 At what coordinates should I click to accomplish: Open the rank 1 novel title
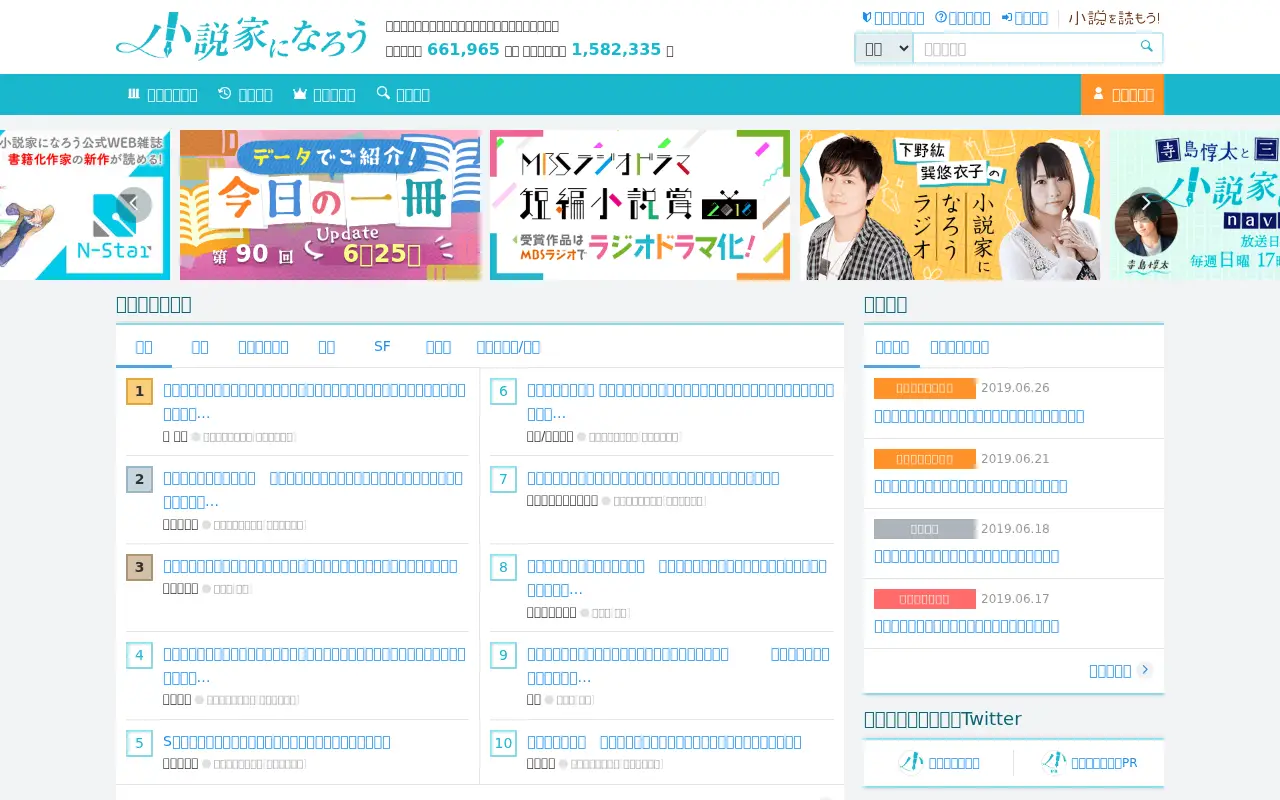pos(314,401)
